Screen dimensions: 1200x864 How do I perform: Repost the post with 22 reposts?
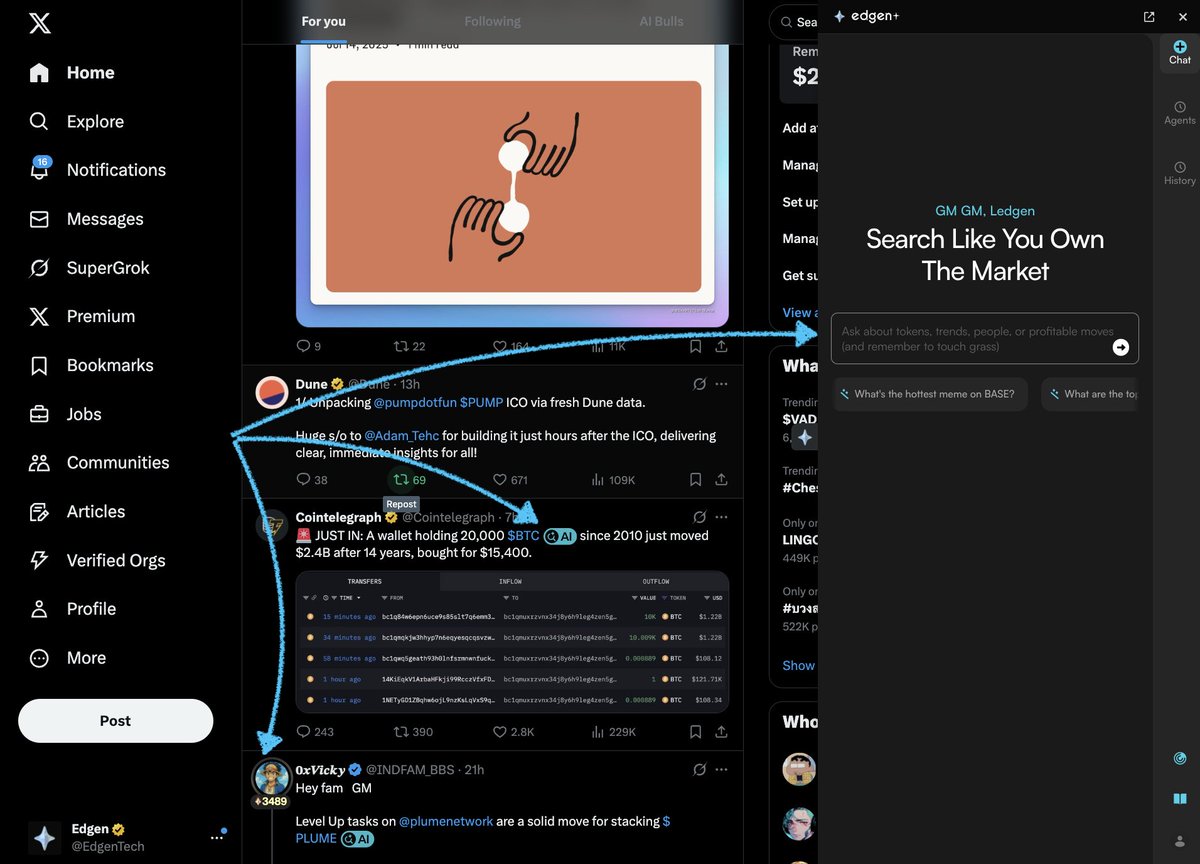pos(410,346)
